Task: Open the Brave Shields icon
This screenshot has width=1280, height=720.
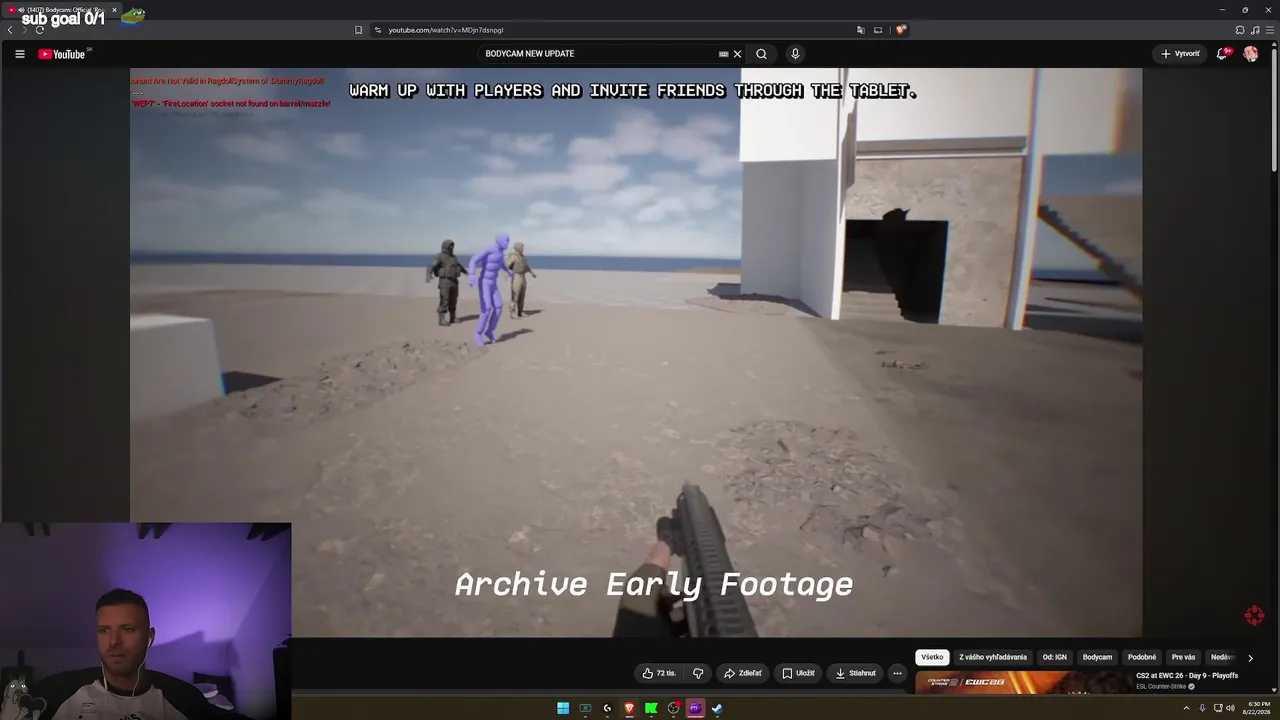Action: [x=900, y=30]
